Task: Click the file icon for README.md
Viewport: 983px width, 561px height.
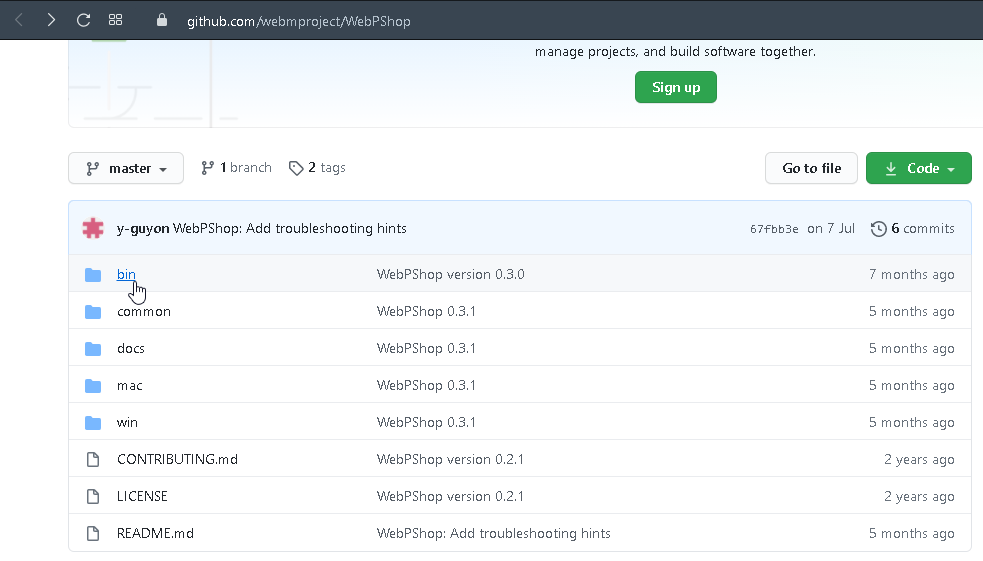Action: [93, 533]
